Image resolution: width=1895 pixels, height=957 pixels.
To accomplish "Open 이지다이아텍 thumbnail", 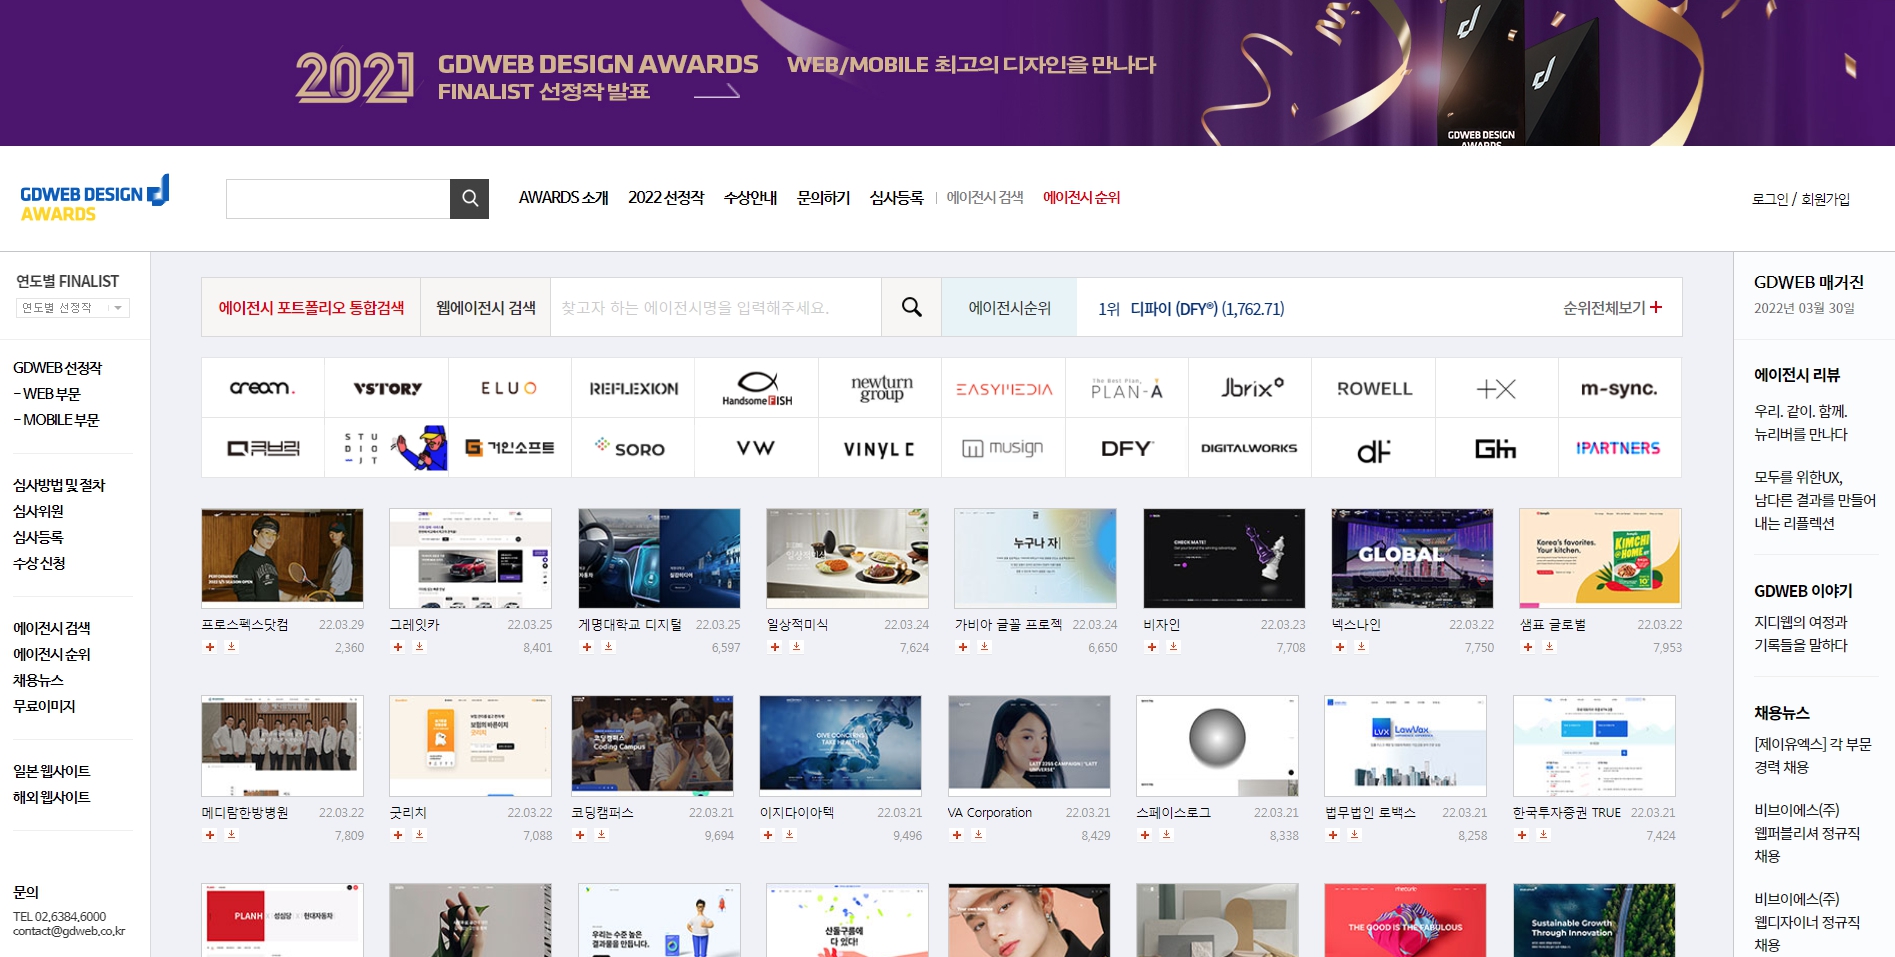I will (x=840, y=746).
